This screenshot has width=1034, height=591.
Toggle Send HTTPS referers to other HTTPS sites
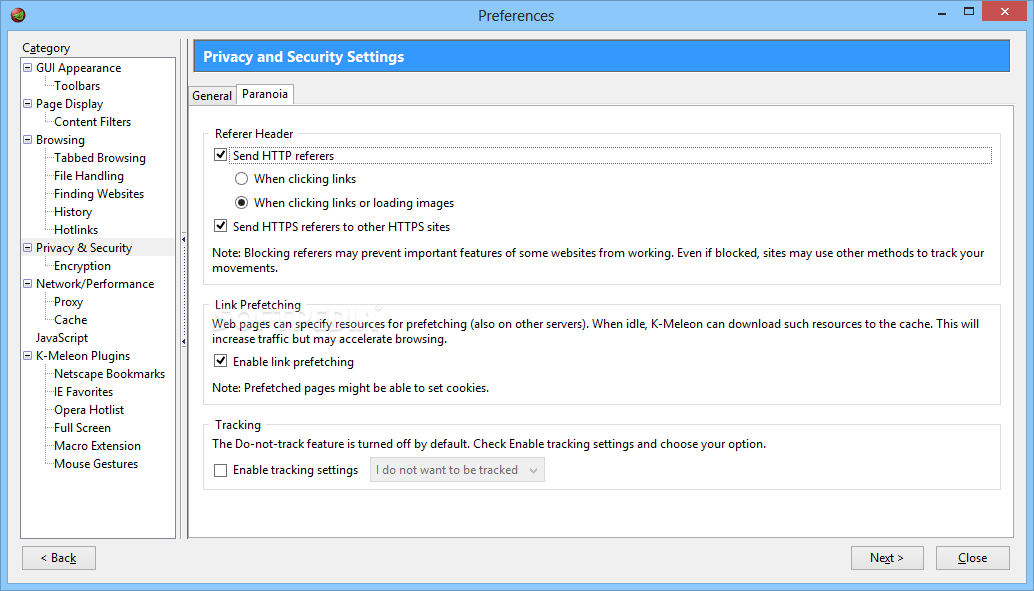(x=220, y=226)
